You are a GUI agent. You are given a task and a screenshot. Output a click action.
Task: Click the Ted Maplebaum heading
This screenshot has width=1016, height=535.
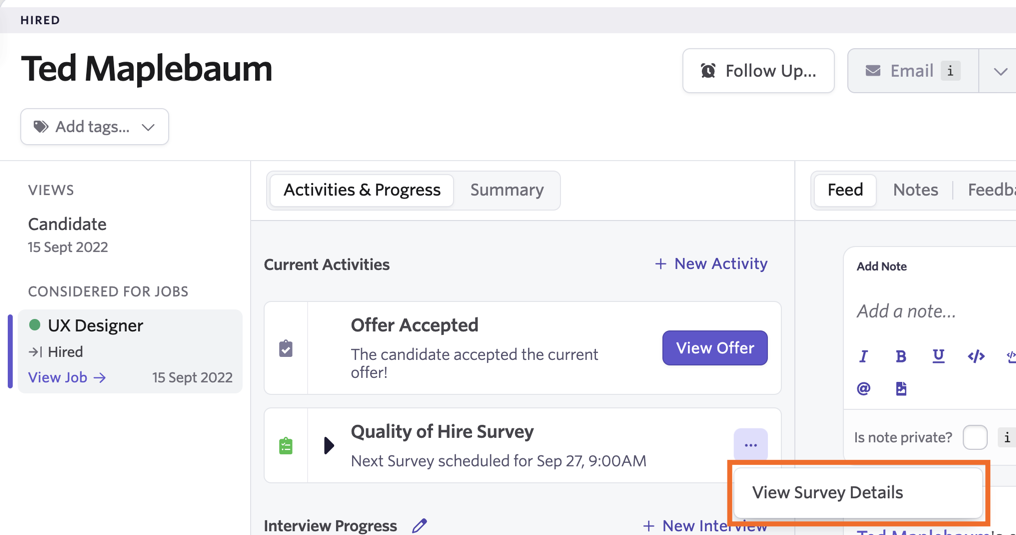click(146, 69)
